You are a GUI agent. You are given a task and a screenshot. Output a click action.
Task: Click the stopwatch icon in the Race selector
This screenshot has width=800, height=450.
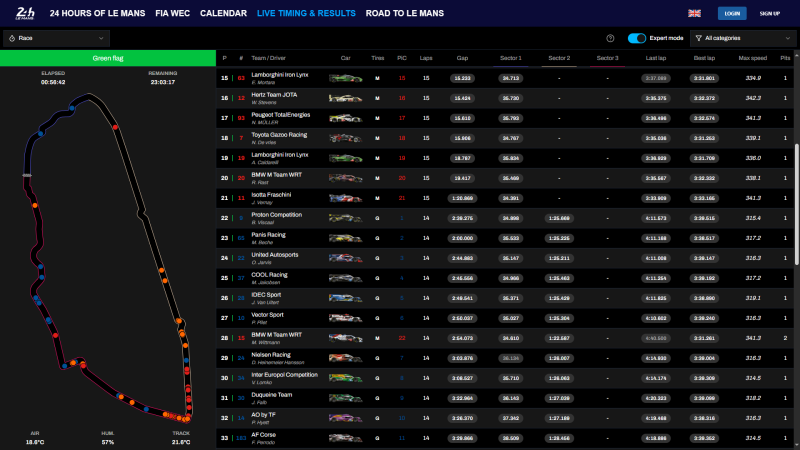point(12,38)
